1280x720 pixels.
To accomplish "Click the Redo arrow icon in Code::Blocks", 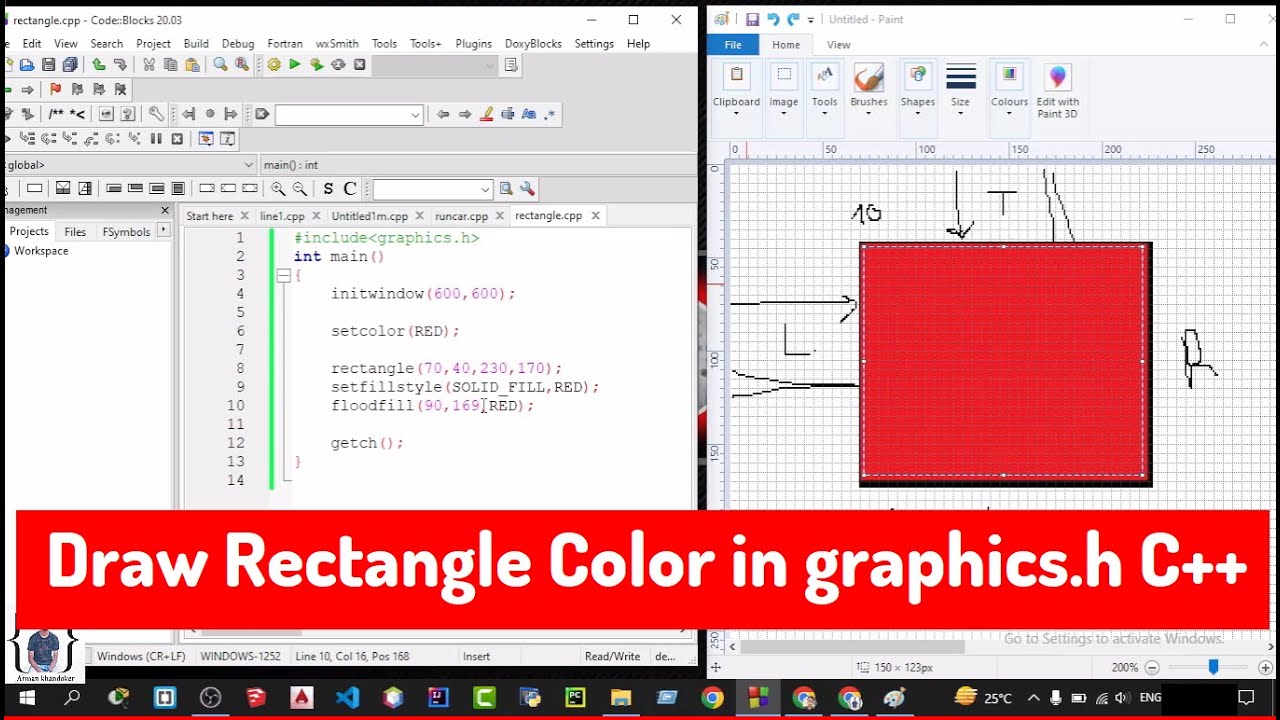I will 120,65.
